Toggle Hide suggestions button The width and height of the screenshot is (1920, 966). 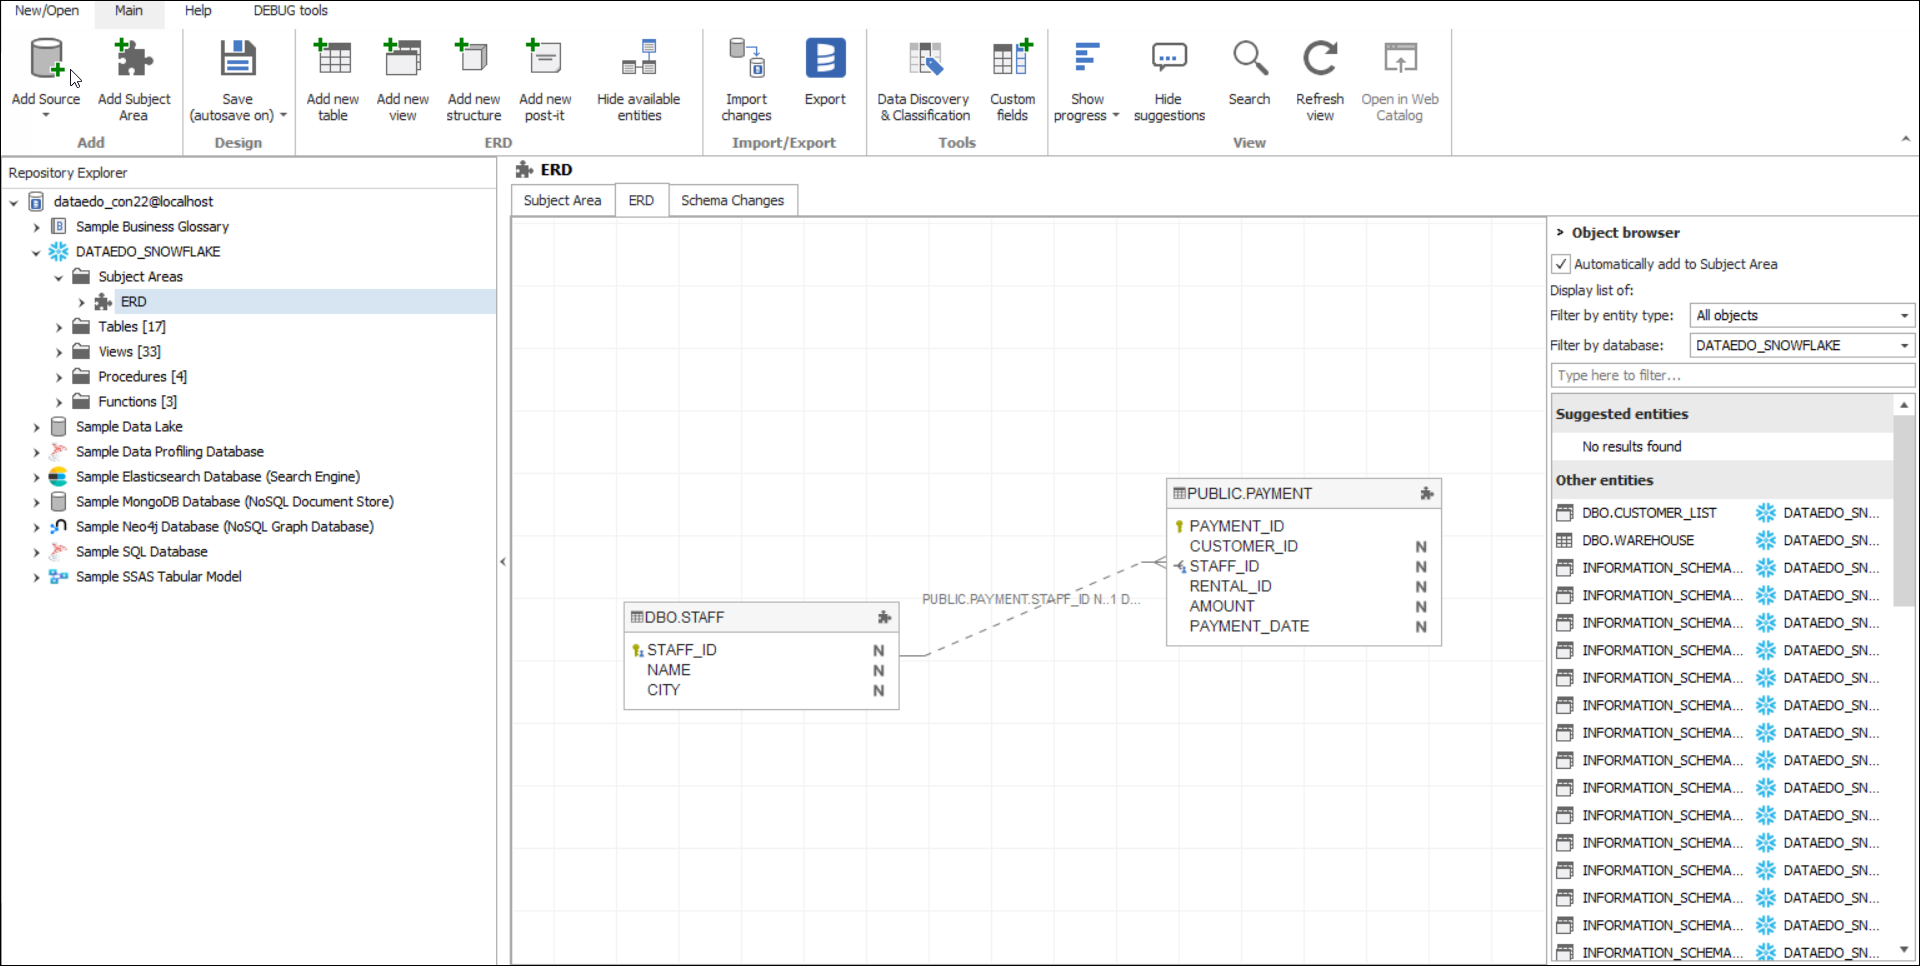pos(1168,60)
